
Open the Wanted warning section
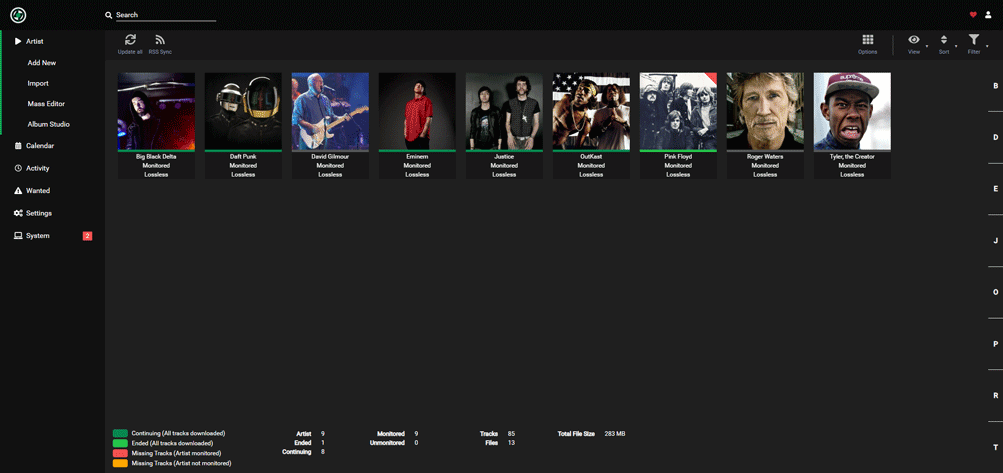click(x=38, y=191)
